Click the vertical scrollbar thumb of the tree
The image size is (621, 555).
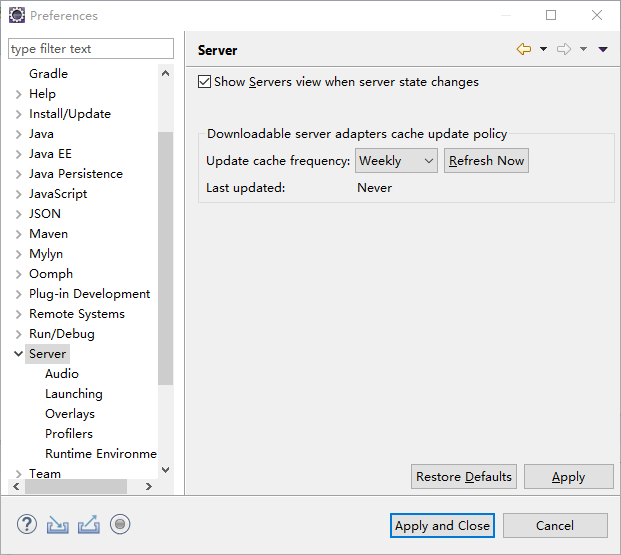pos(166,258)
